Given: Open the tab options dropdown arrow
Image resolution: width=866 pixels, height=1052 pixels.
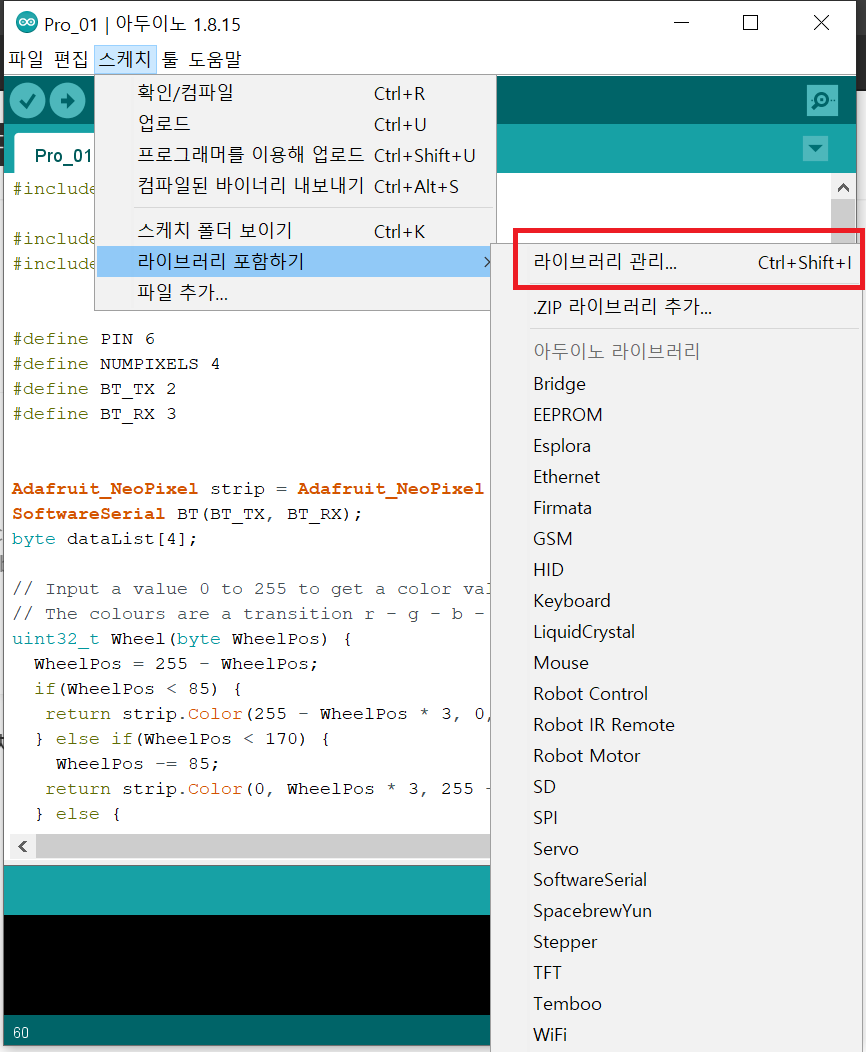Looking at the screenshot, I should 815,148.
